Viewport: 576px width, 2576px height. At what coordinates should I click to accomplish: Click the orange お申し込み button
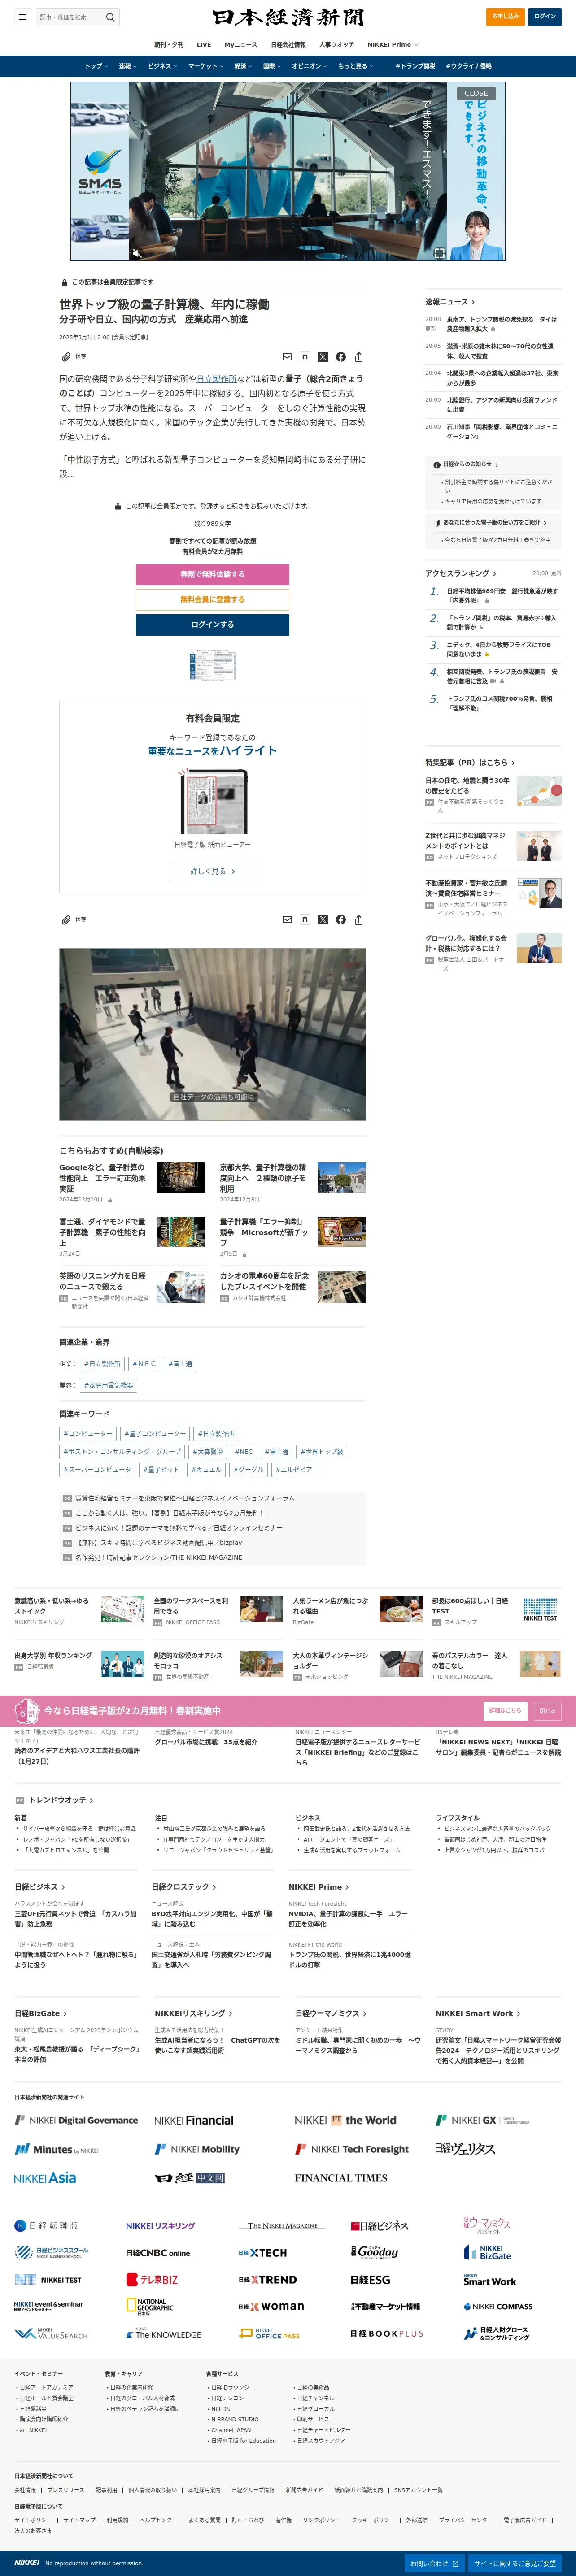point(506,16)
